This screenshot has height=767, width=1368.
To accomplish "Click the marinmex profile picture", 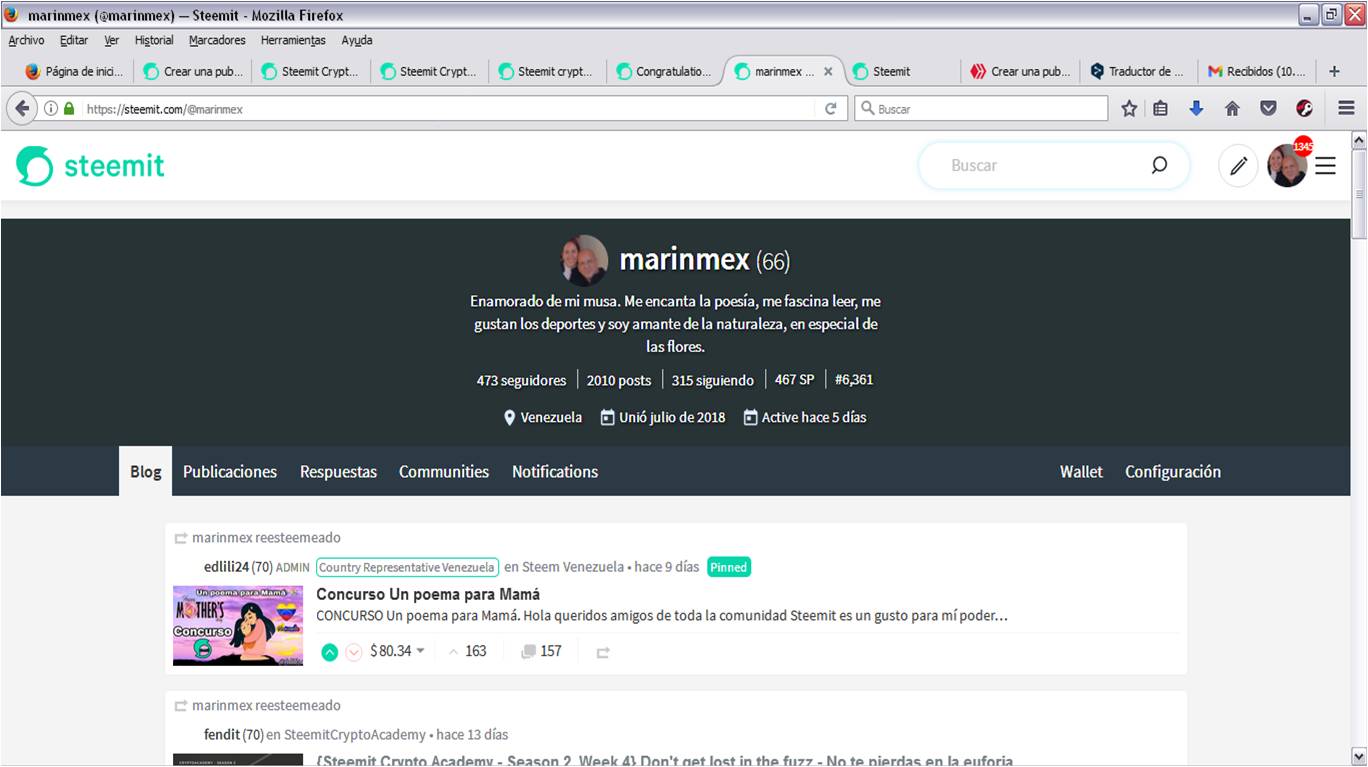I will 584,260.
